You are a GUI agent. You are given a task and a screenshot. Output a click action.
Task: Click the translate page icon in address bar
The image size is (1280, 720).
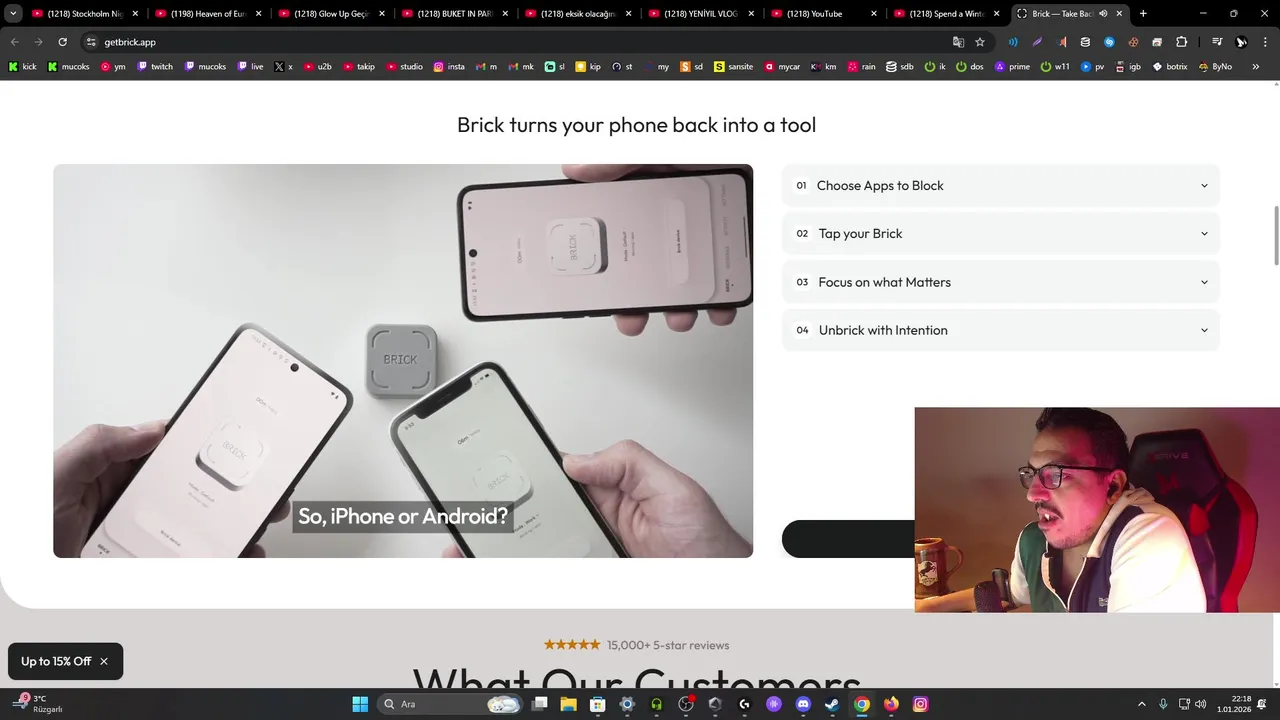click(958, 42)
